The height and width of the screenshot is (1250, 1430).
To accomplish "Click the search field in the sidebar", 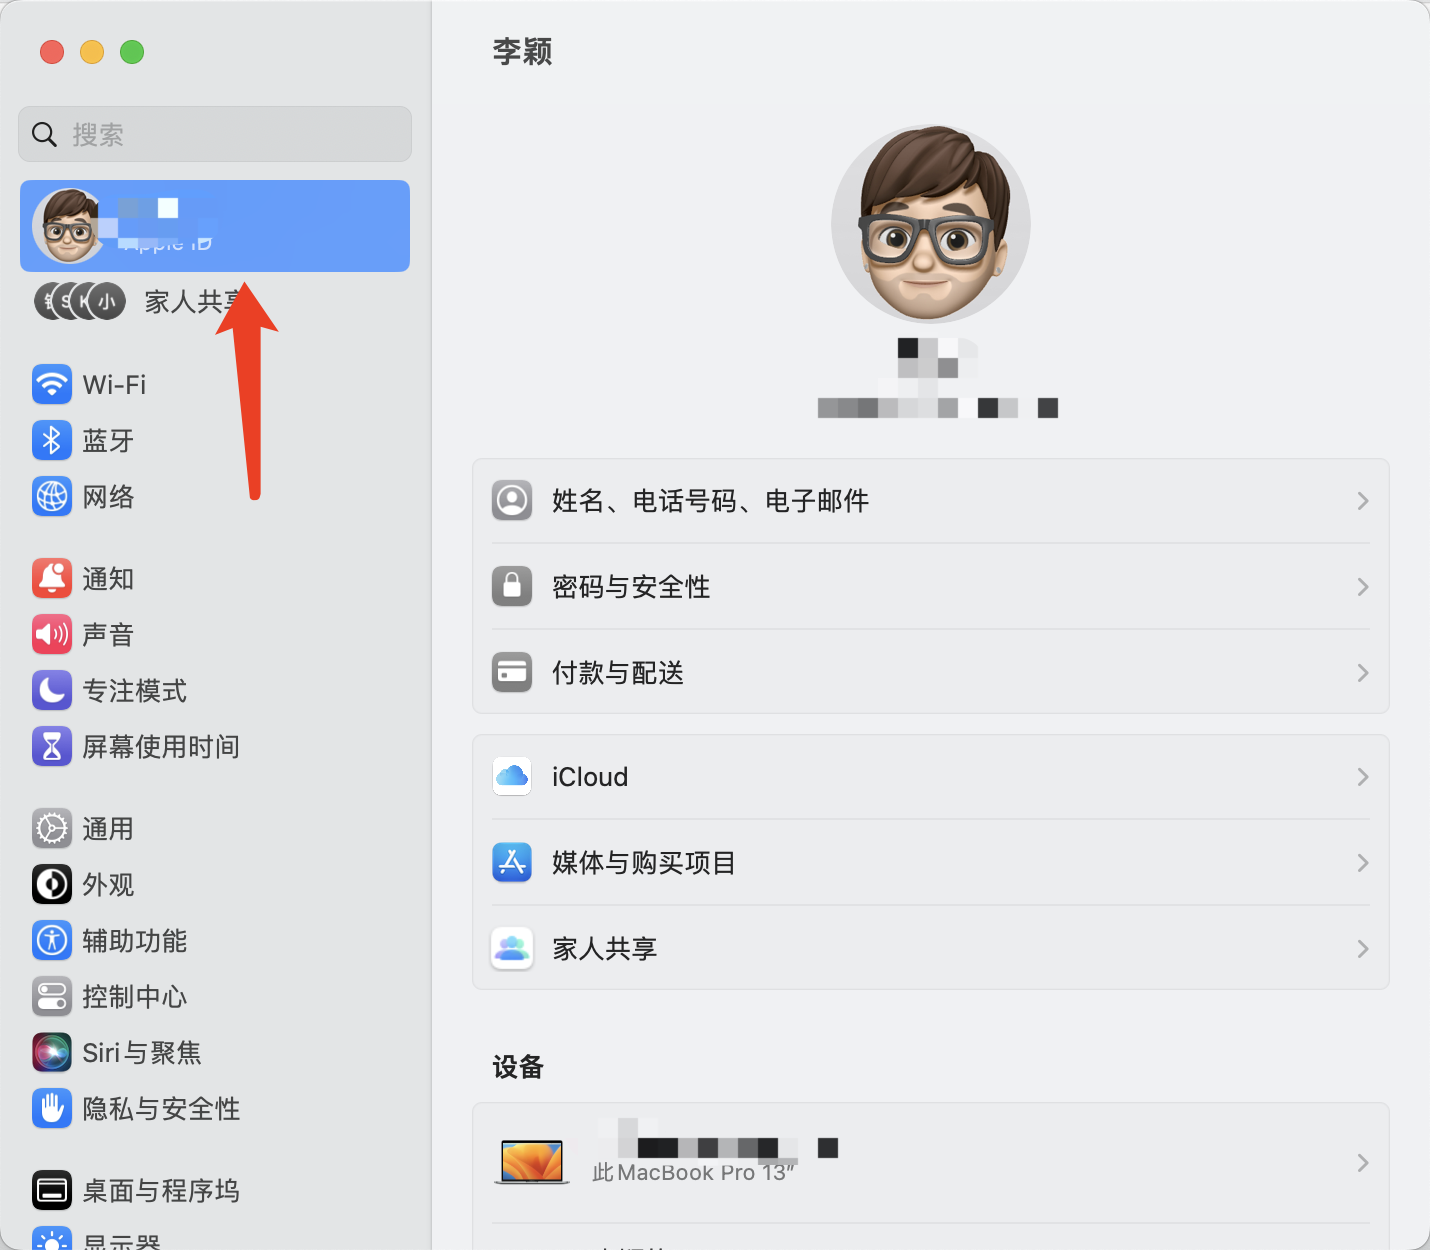I will point(214,133).
